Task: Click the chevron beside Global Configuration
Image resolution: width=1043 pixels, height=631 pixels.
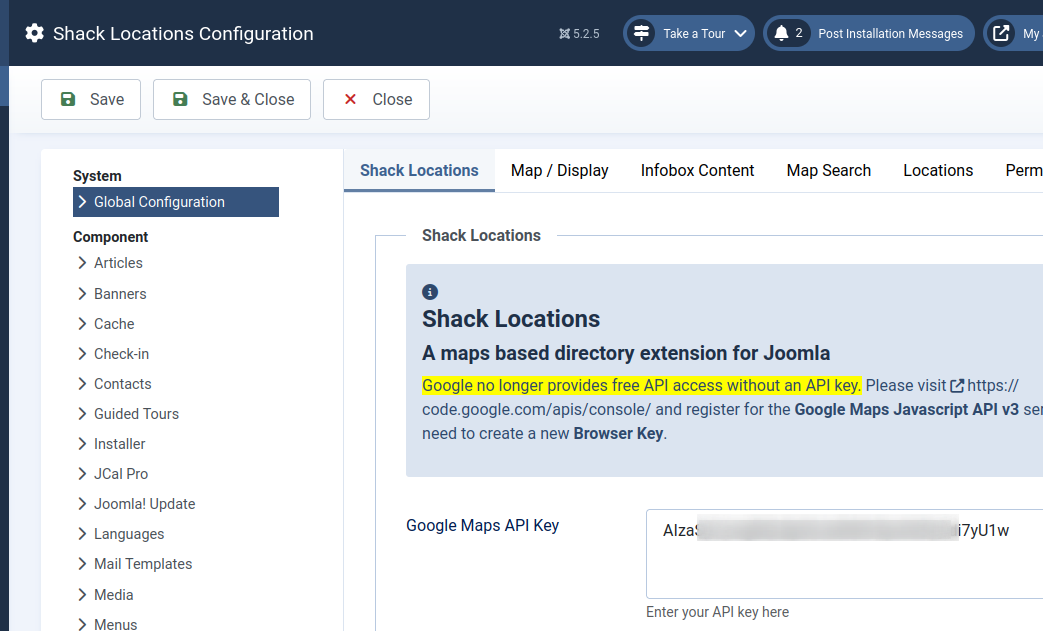Action: tap(82, 202)
